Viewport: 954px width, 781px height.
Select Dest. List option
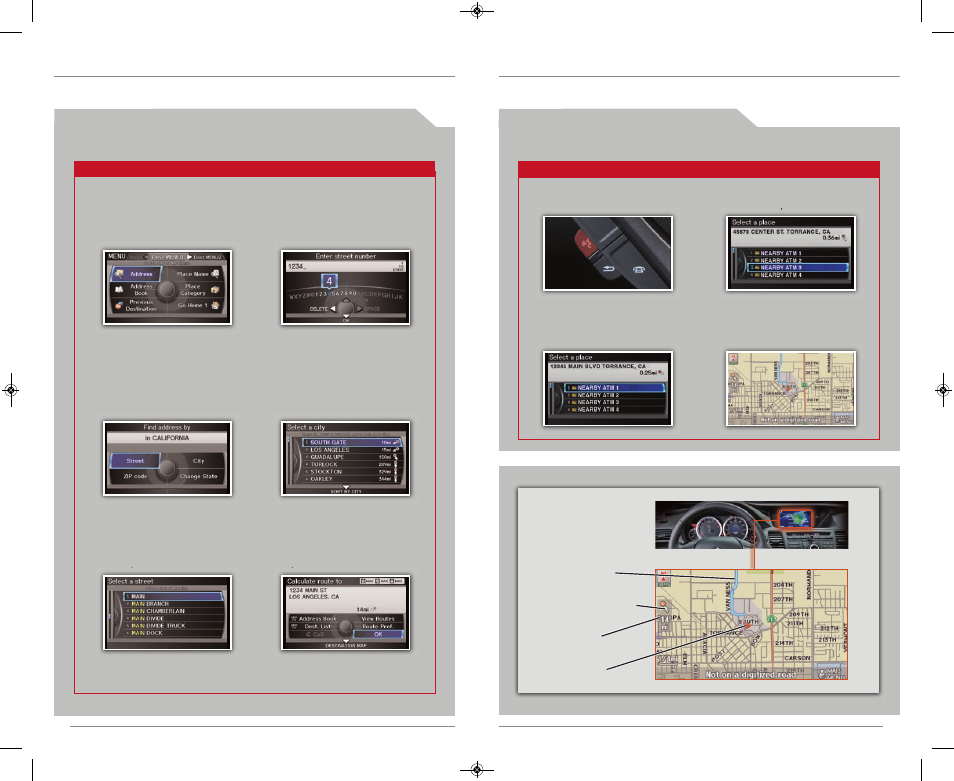[314, 626]
